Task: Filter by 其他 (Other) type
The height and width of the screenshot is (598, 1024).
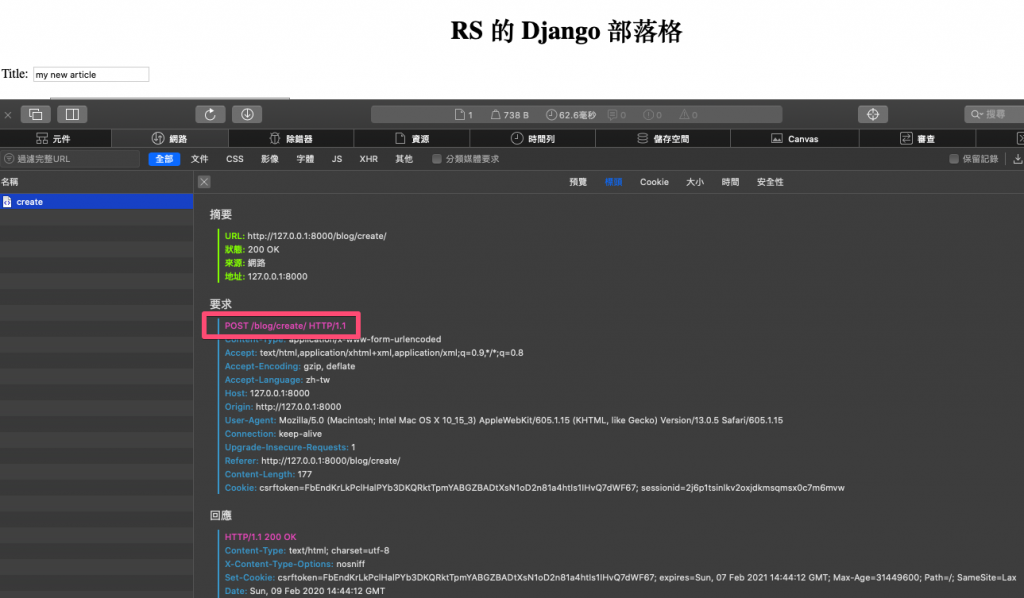Action: (404, 159)
